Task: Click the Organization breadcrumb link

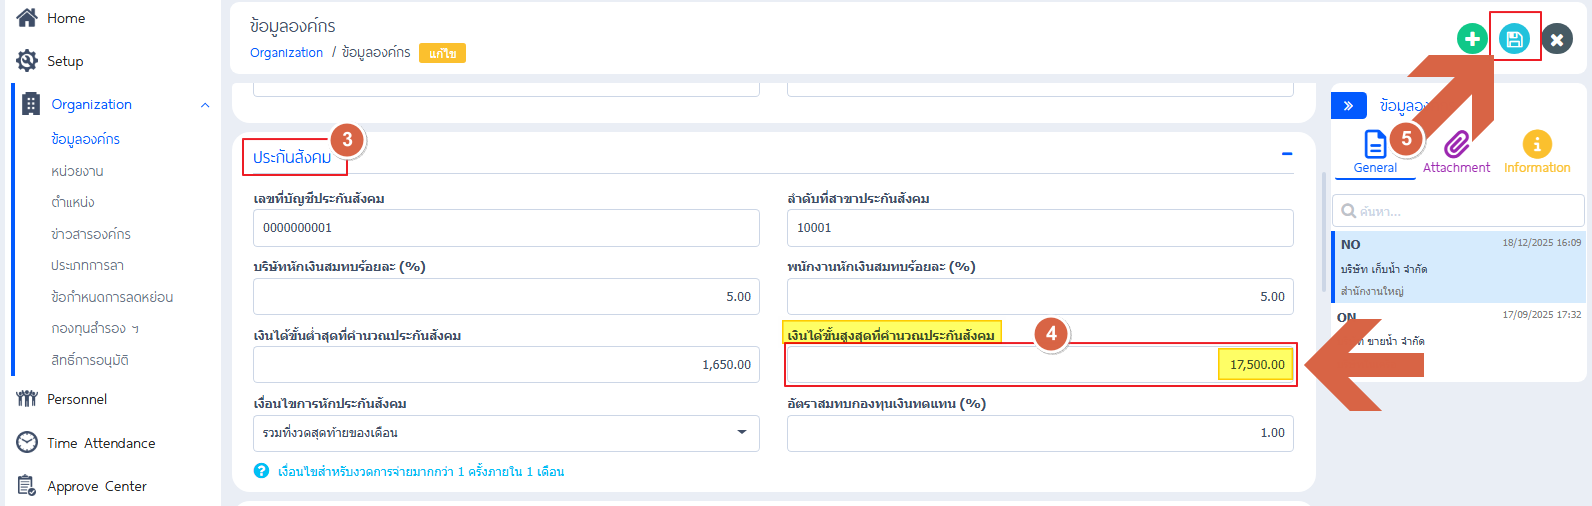Action: 286,53
